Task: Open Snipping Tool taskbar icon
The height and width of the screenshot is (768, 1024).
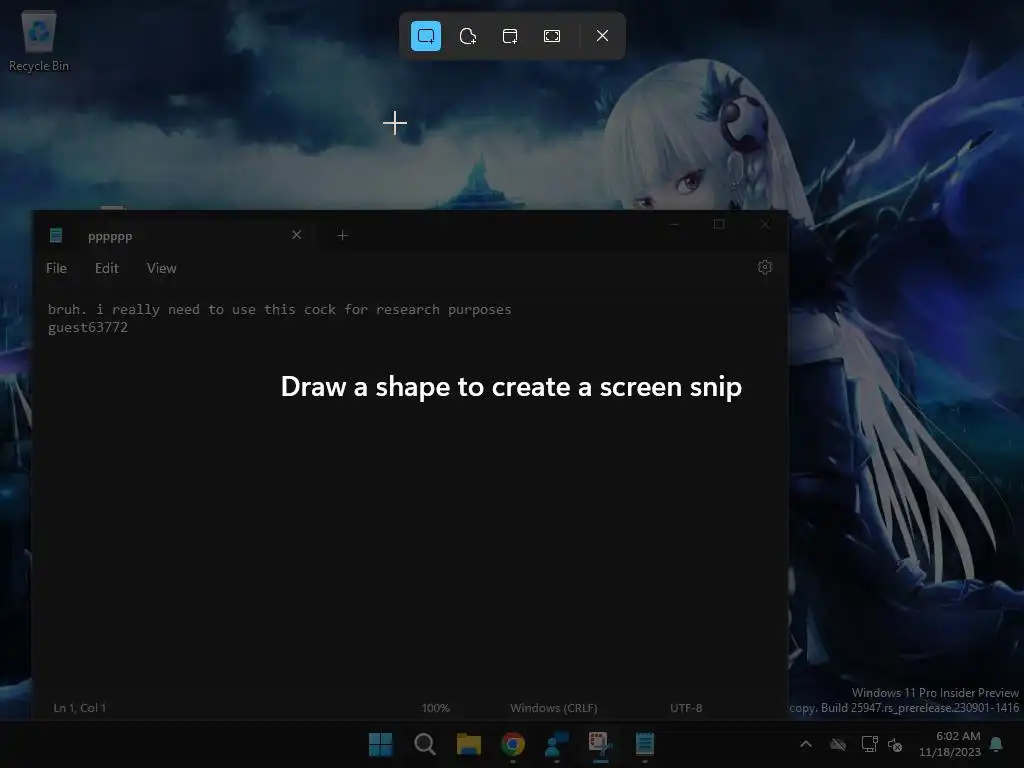Action: coord(601,744)
